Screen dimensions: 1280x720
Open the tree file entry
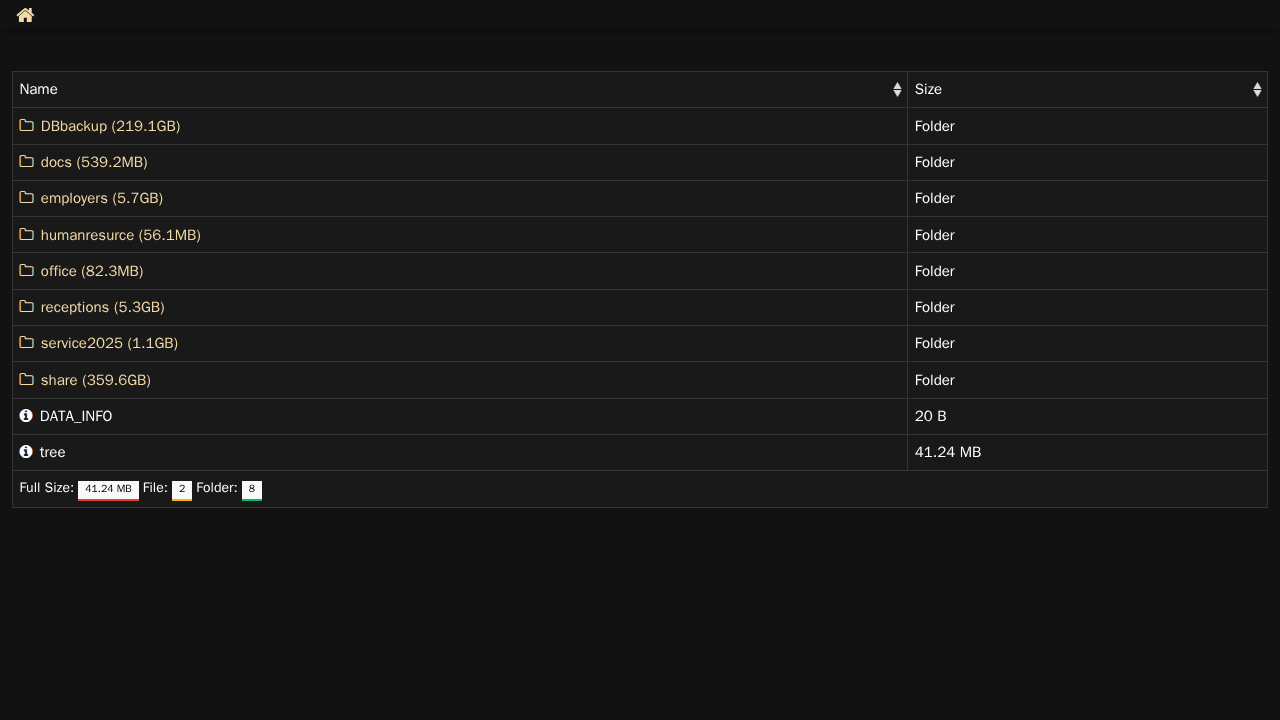[x=53, y=452]
